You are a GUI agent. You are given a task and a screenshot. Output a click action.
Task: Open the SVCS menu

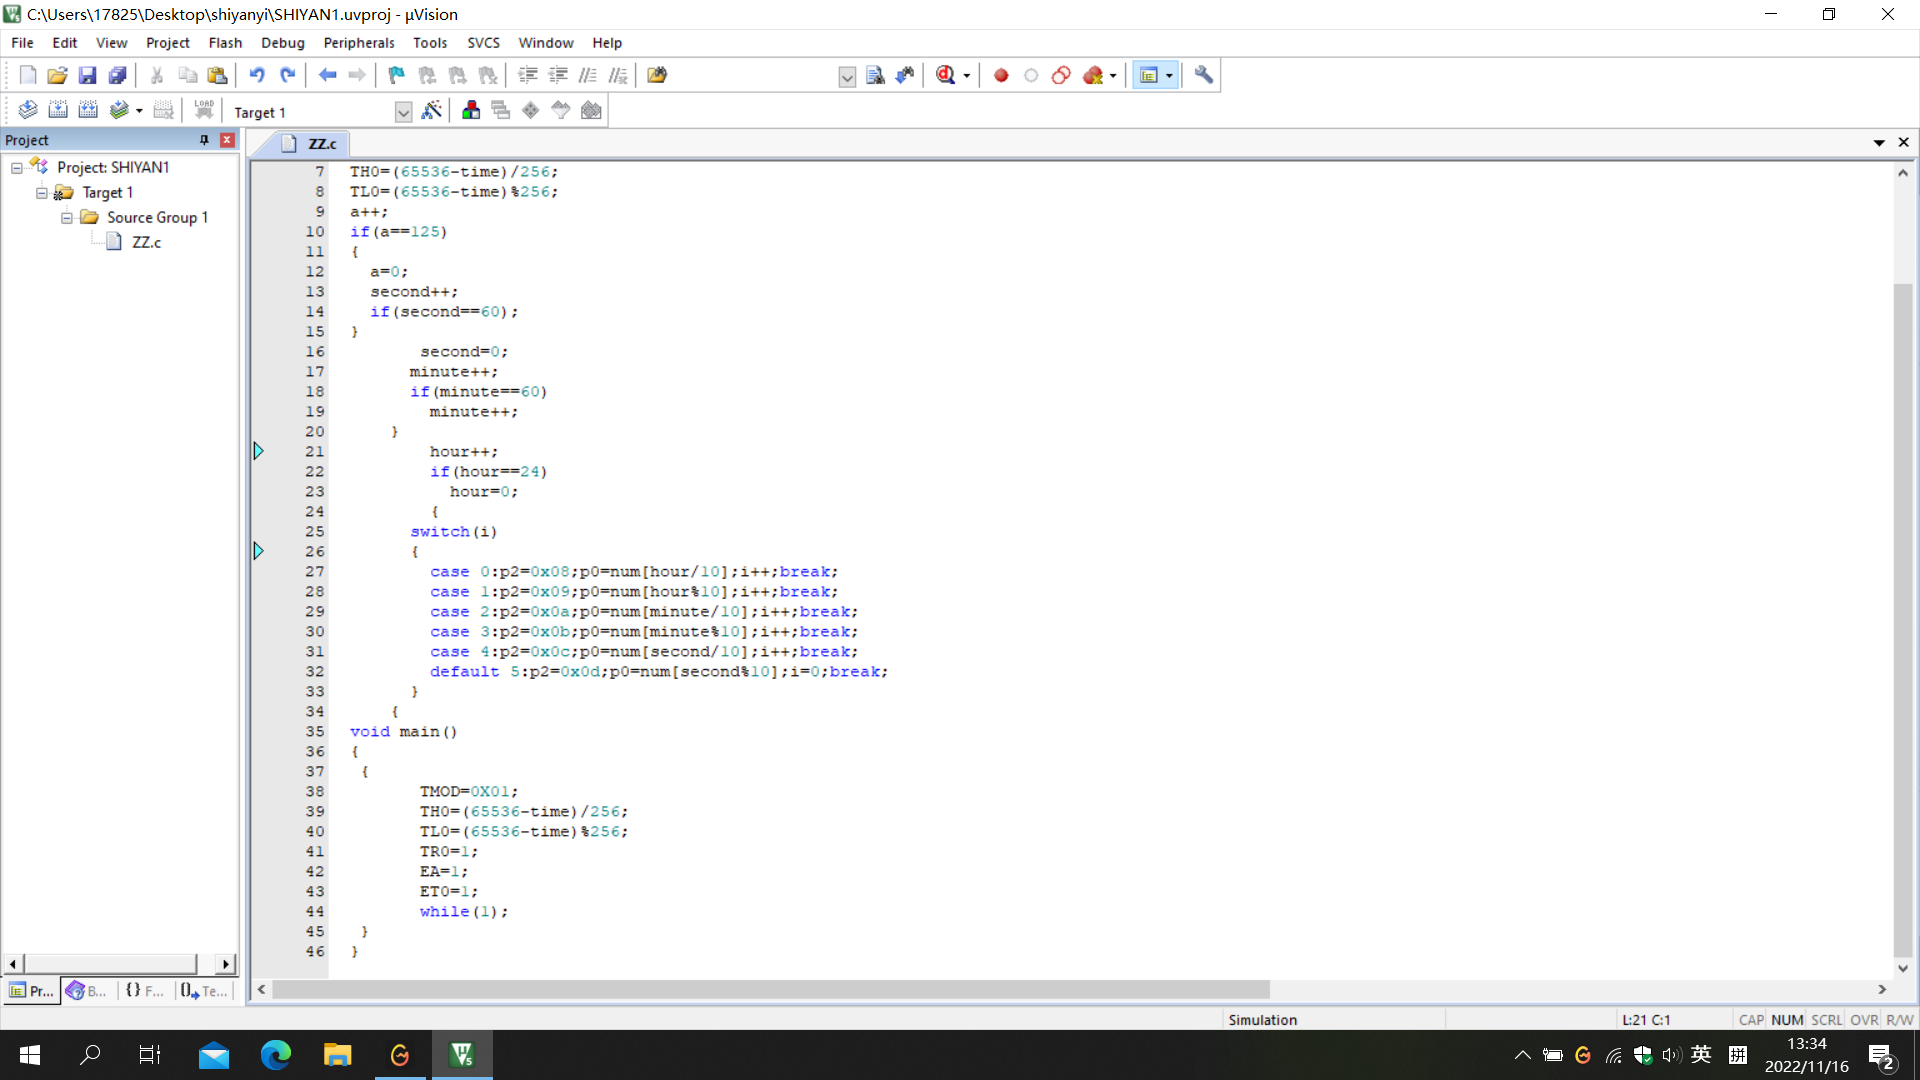[483, 43]
